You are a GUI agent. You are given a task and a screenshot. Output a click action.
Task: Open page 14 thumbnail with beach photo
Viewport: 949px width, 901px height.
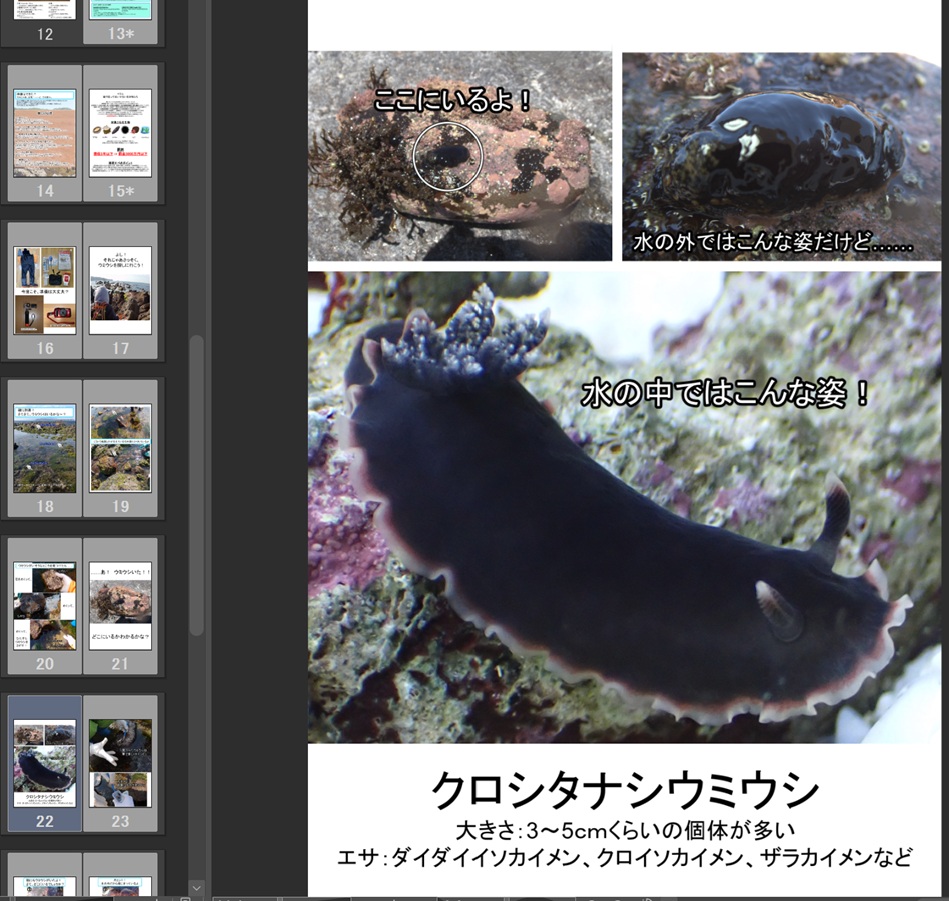(45, 133)
